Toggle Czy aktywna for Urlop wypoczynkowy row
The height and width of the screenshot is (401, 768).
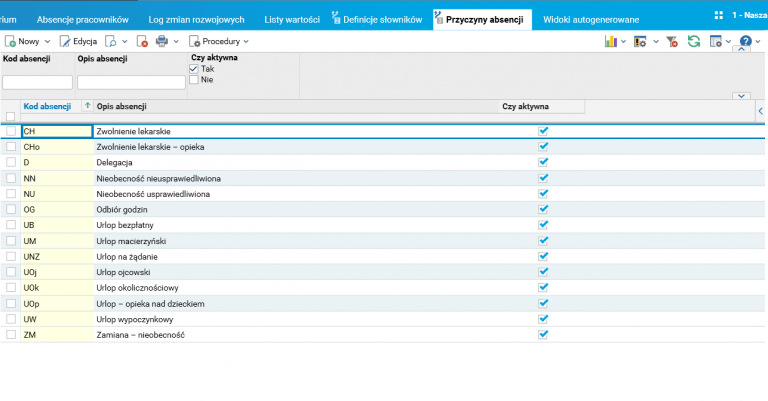[x=543, y=319]
